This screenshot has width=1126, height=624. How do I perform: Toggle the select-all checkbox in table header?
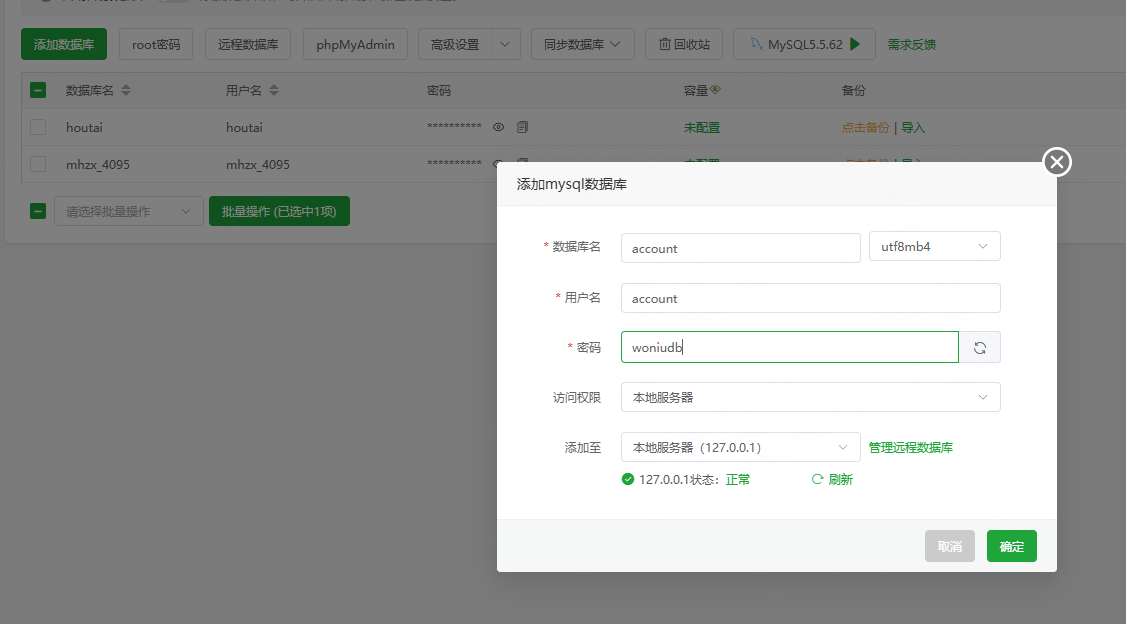38,90
